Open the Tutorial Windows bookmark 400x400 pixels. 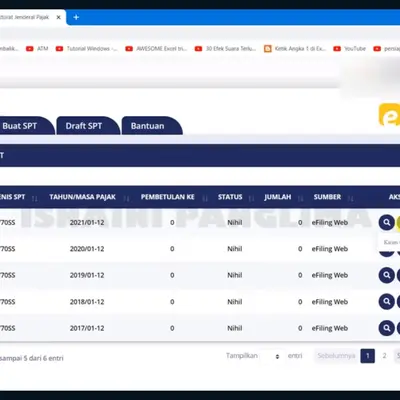coord(87,49)
